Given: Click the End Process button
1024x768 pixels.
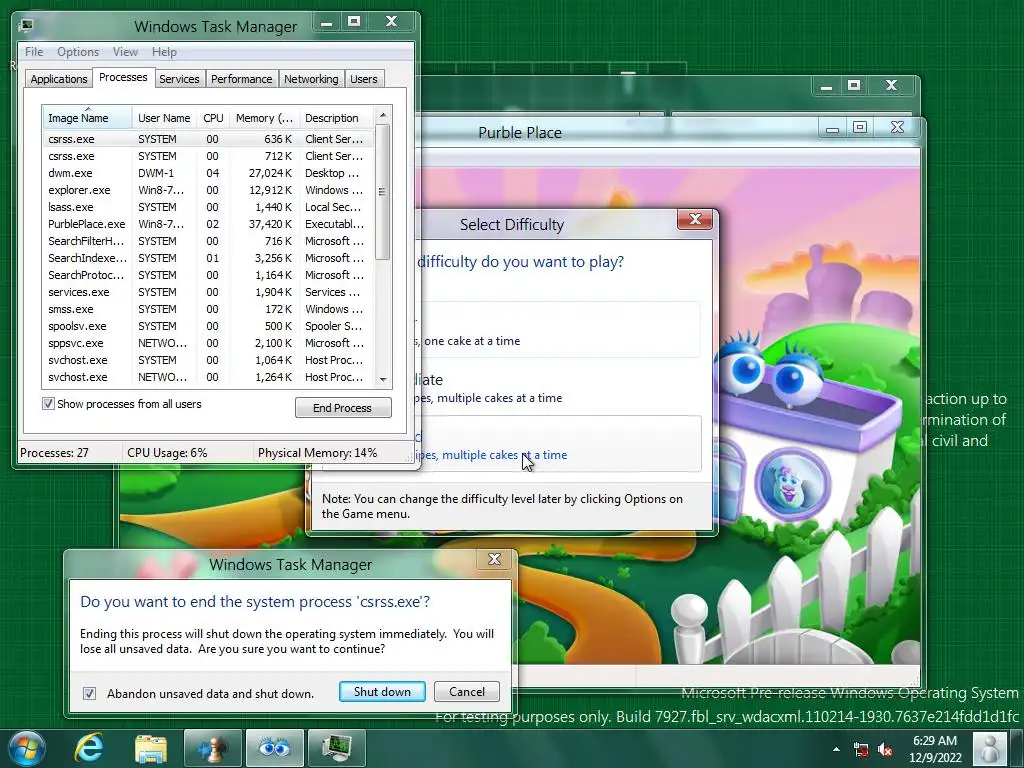Looking at the screenshot, I should pyautogui.click(x=343, y=408).
